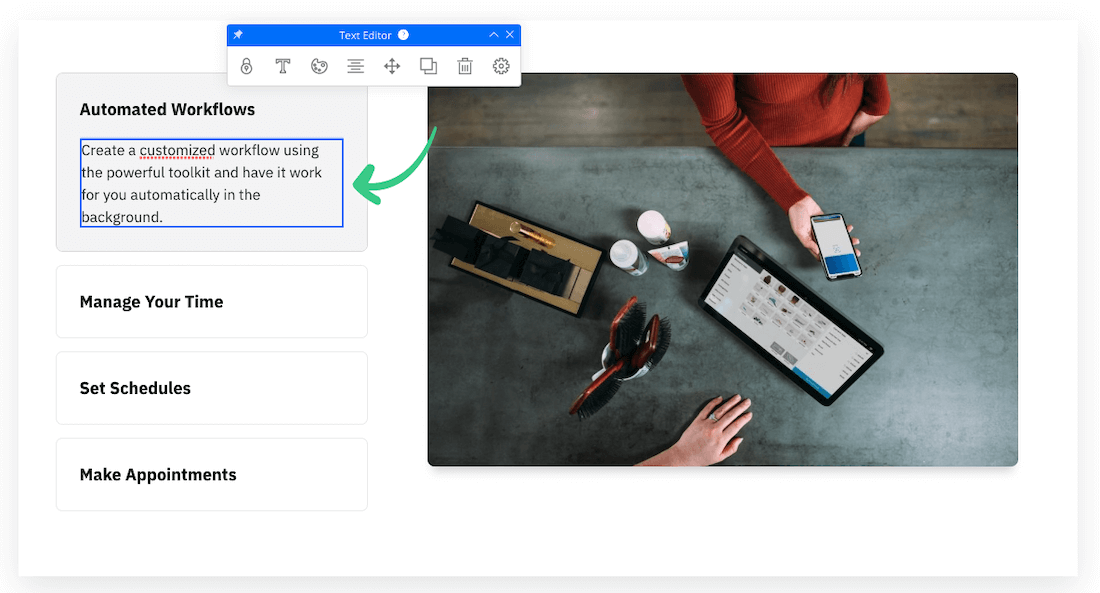The height and width of the screenshot is (593, 1100).
Task: Select the move arrows tool
Action: [392, 66]
